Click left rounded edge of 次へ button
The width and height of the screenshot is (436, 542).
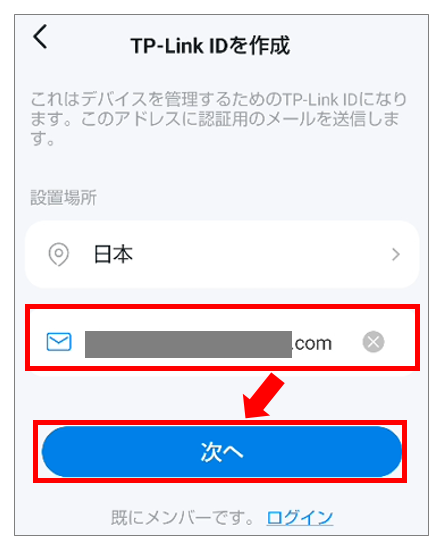[x=55, y=451]
